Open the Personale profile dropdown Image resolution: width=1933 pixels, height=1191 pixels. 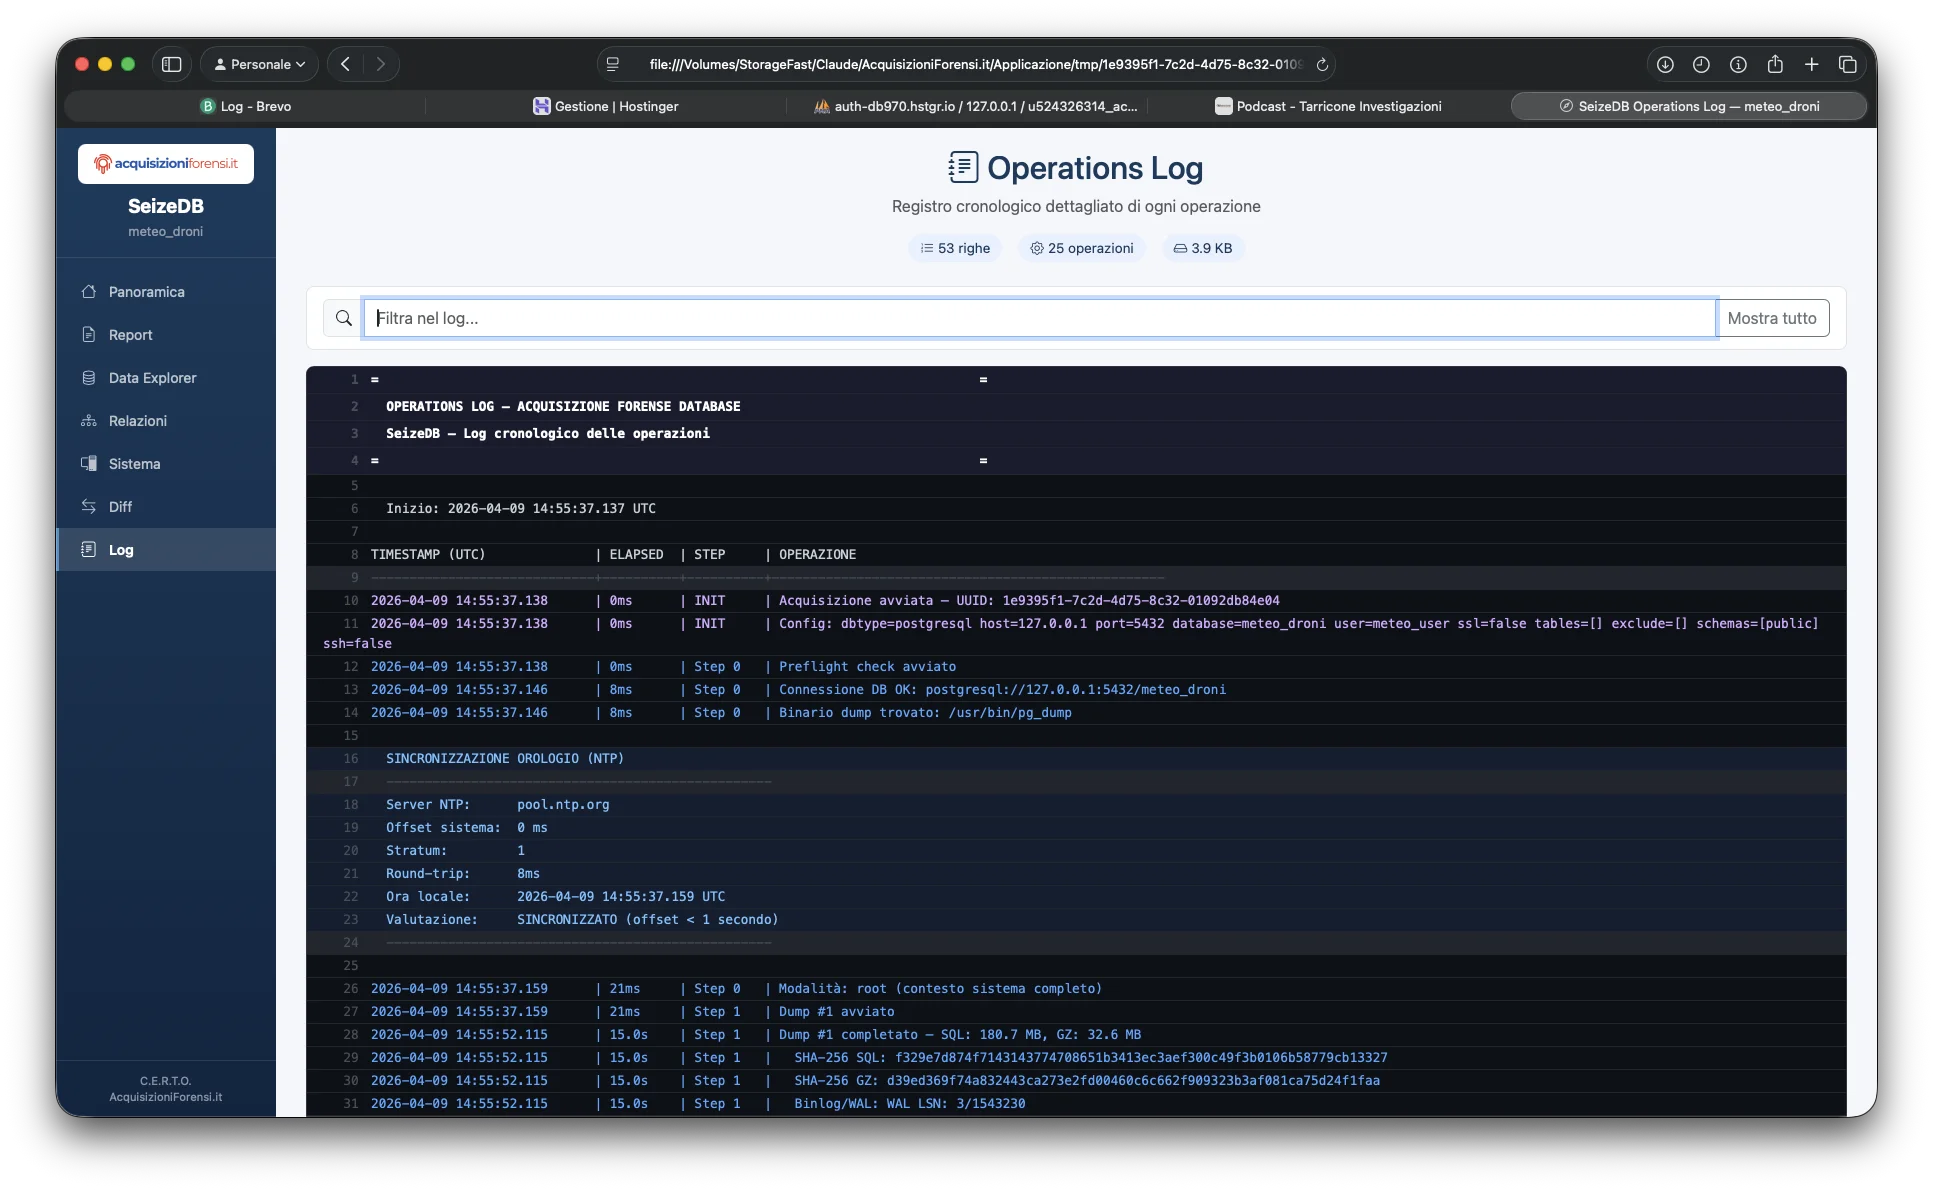point(258,64)
